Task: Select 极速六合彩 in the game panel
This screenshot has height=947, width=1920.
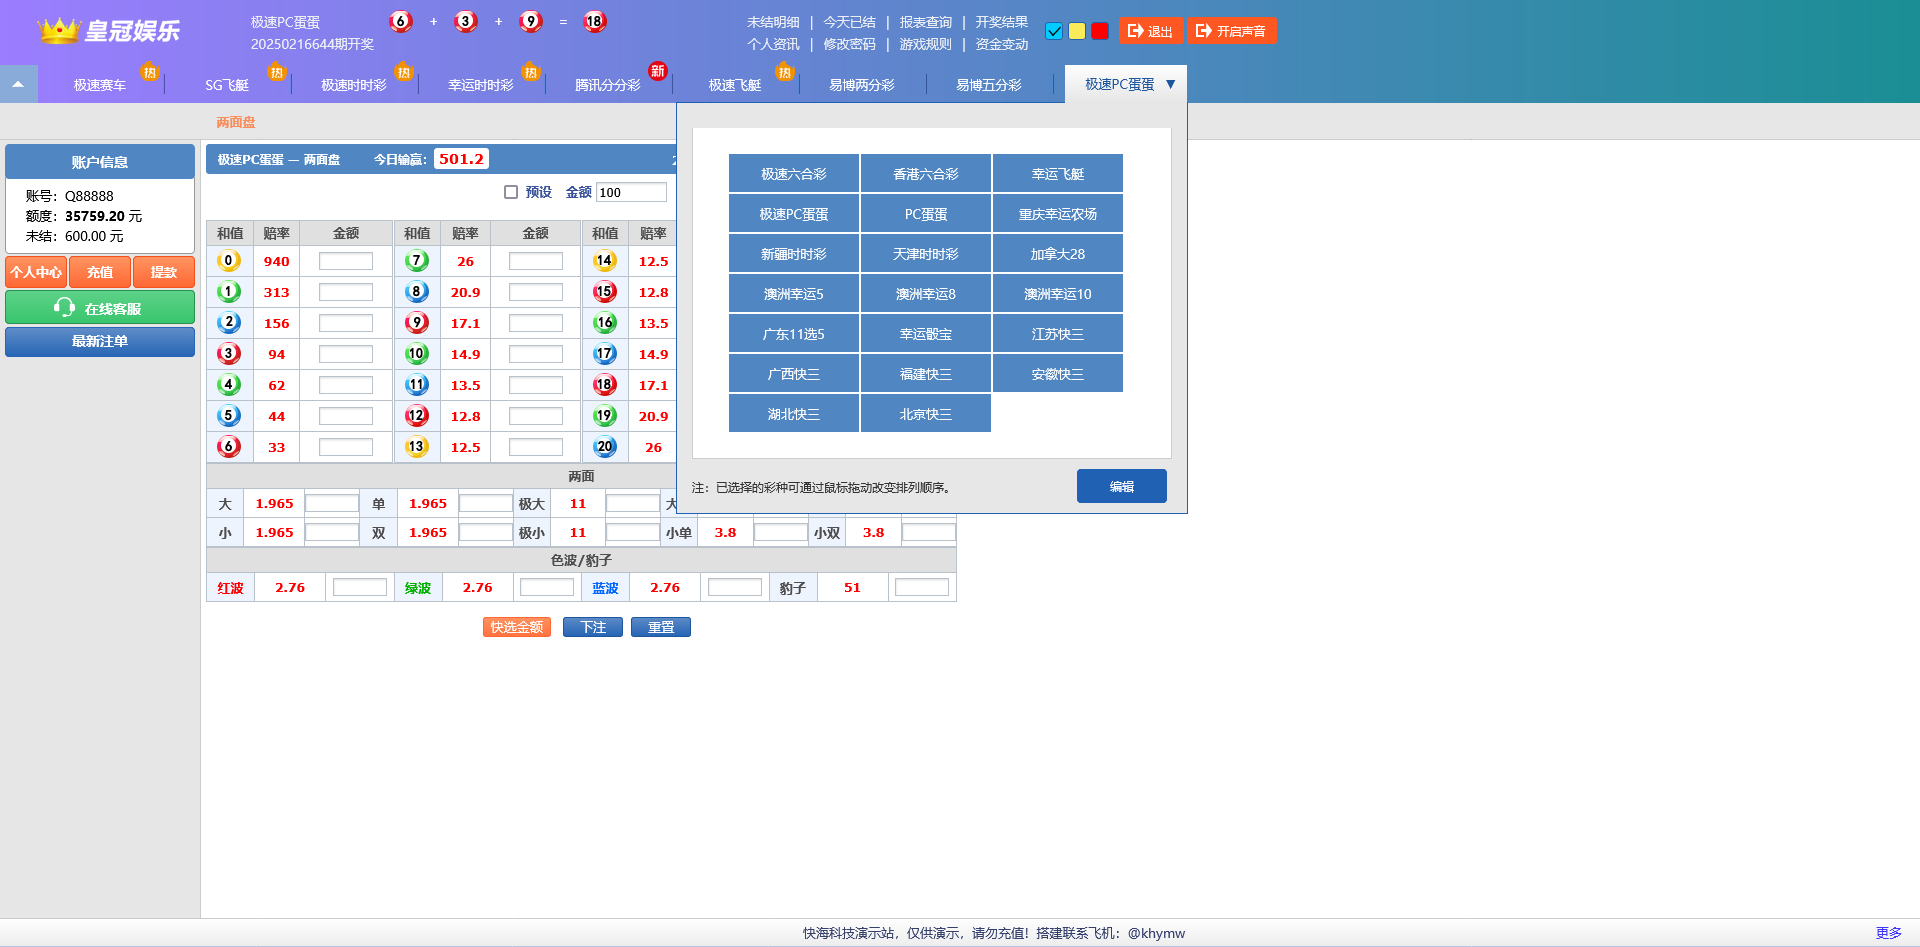Action: pos(794,174)
